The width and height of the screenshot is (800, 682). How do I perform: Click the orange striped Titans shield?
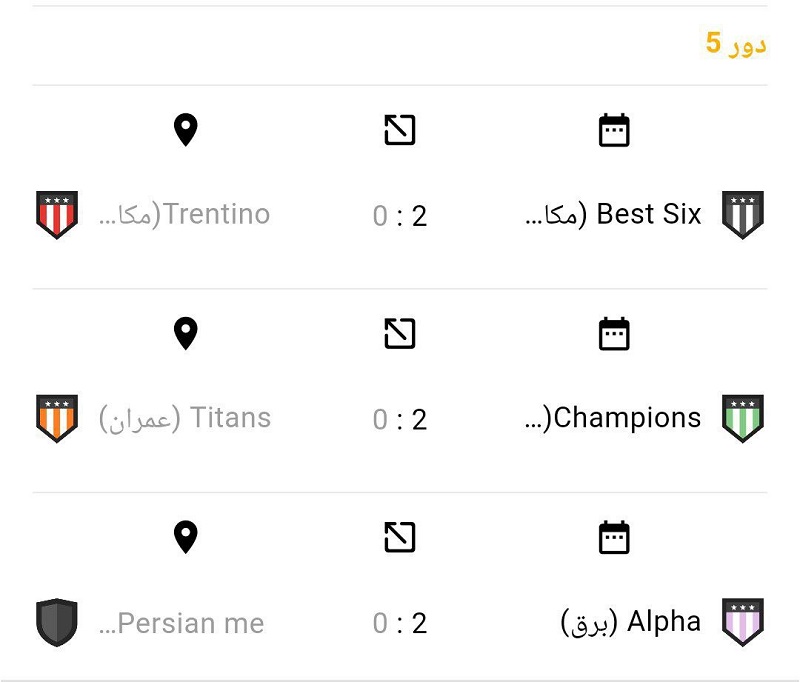click(x=57, y=418)
